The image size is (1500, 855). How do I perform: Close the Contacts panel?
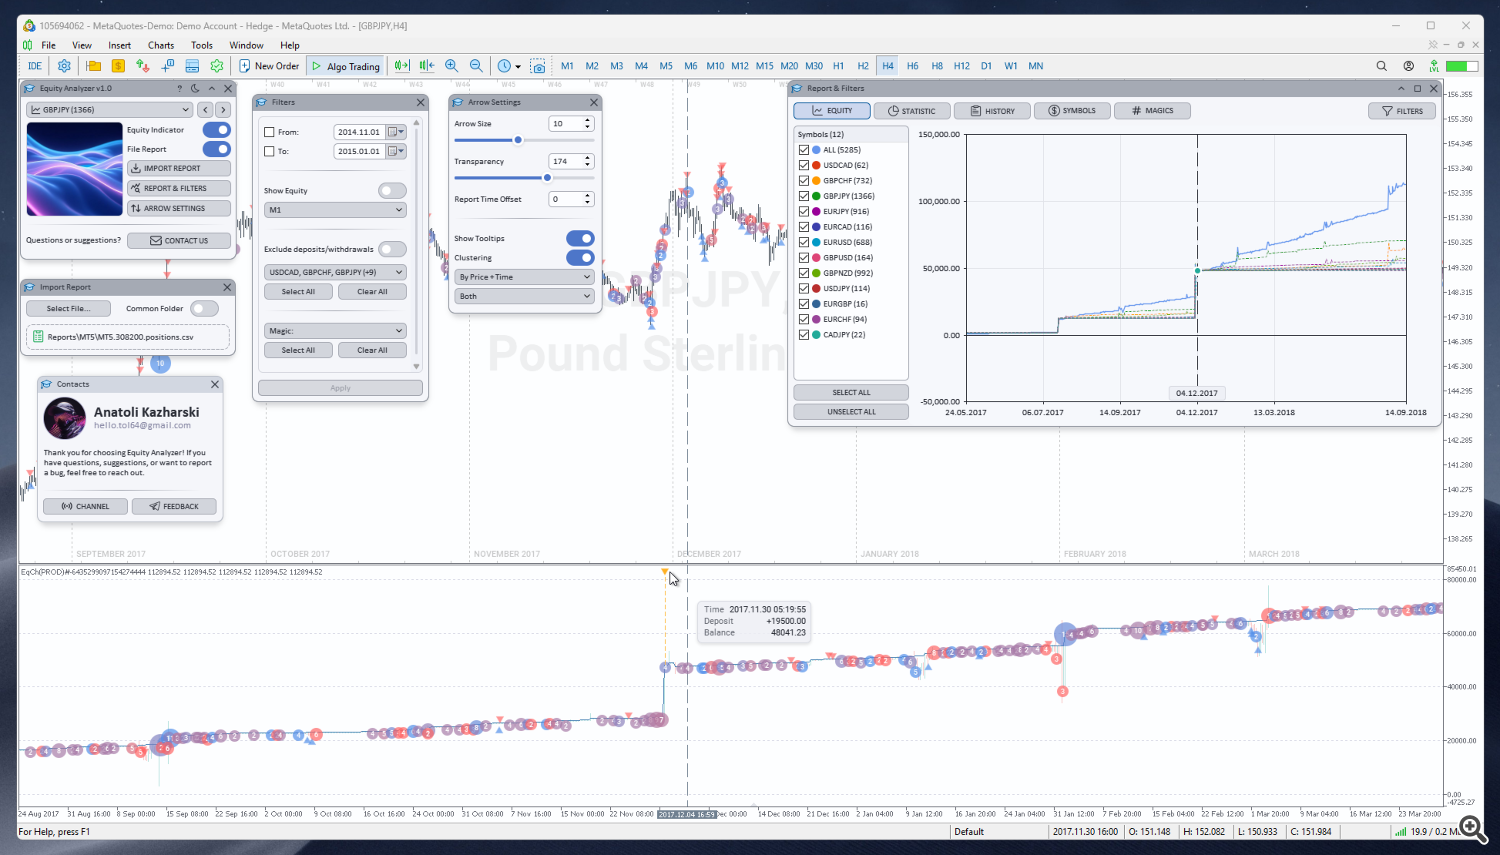point(215,384)
